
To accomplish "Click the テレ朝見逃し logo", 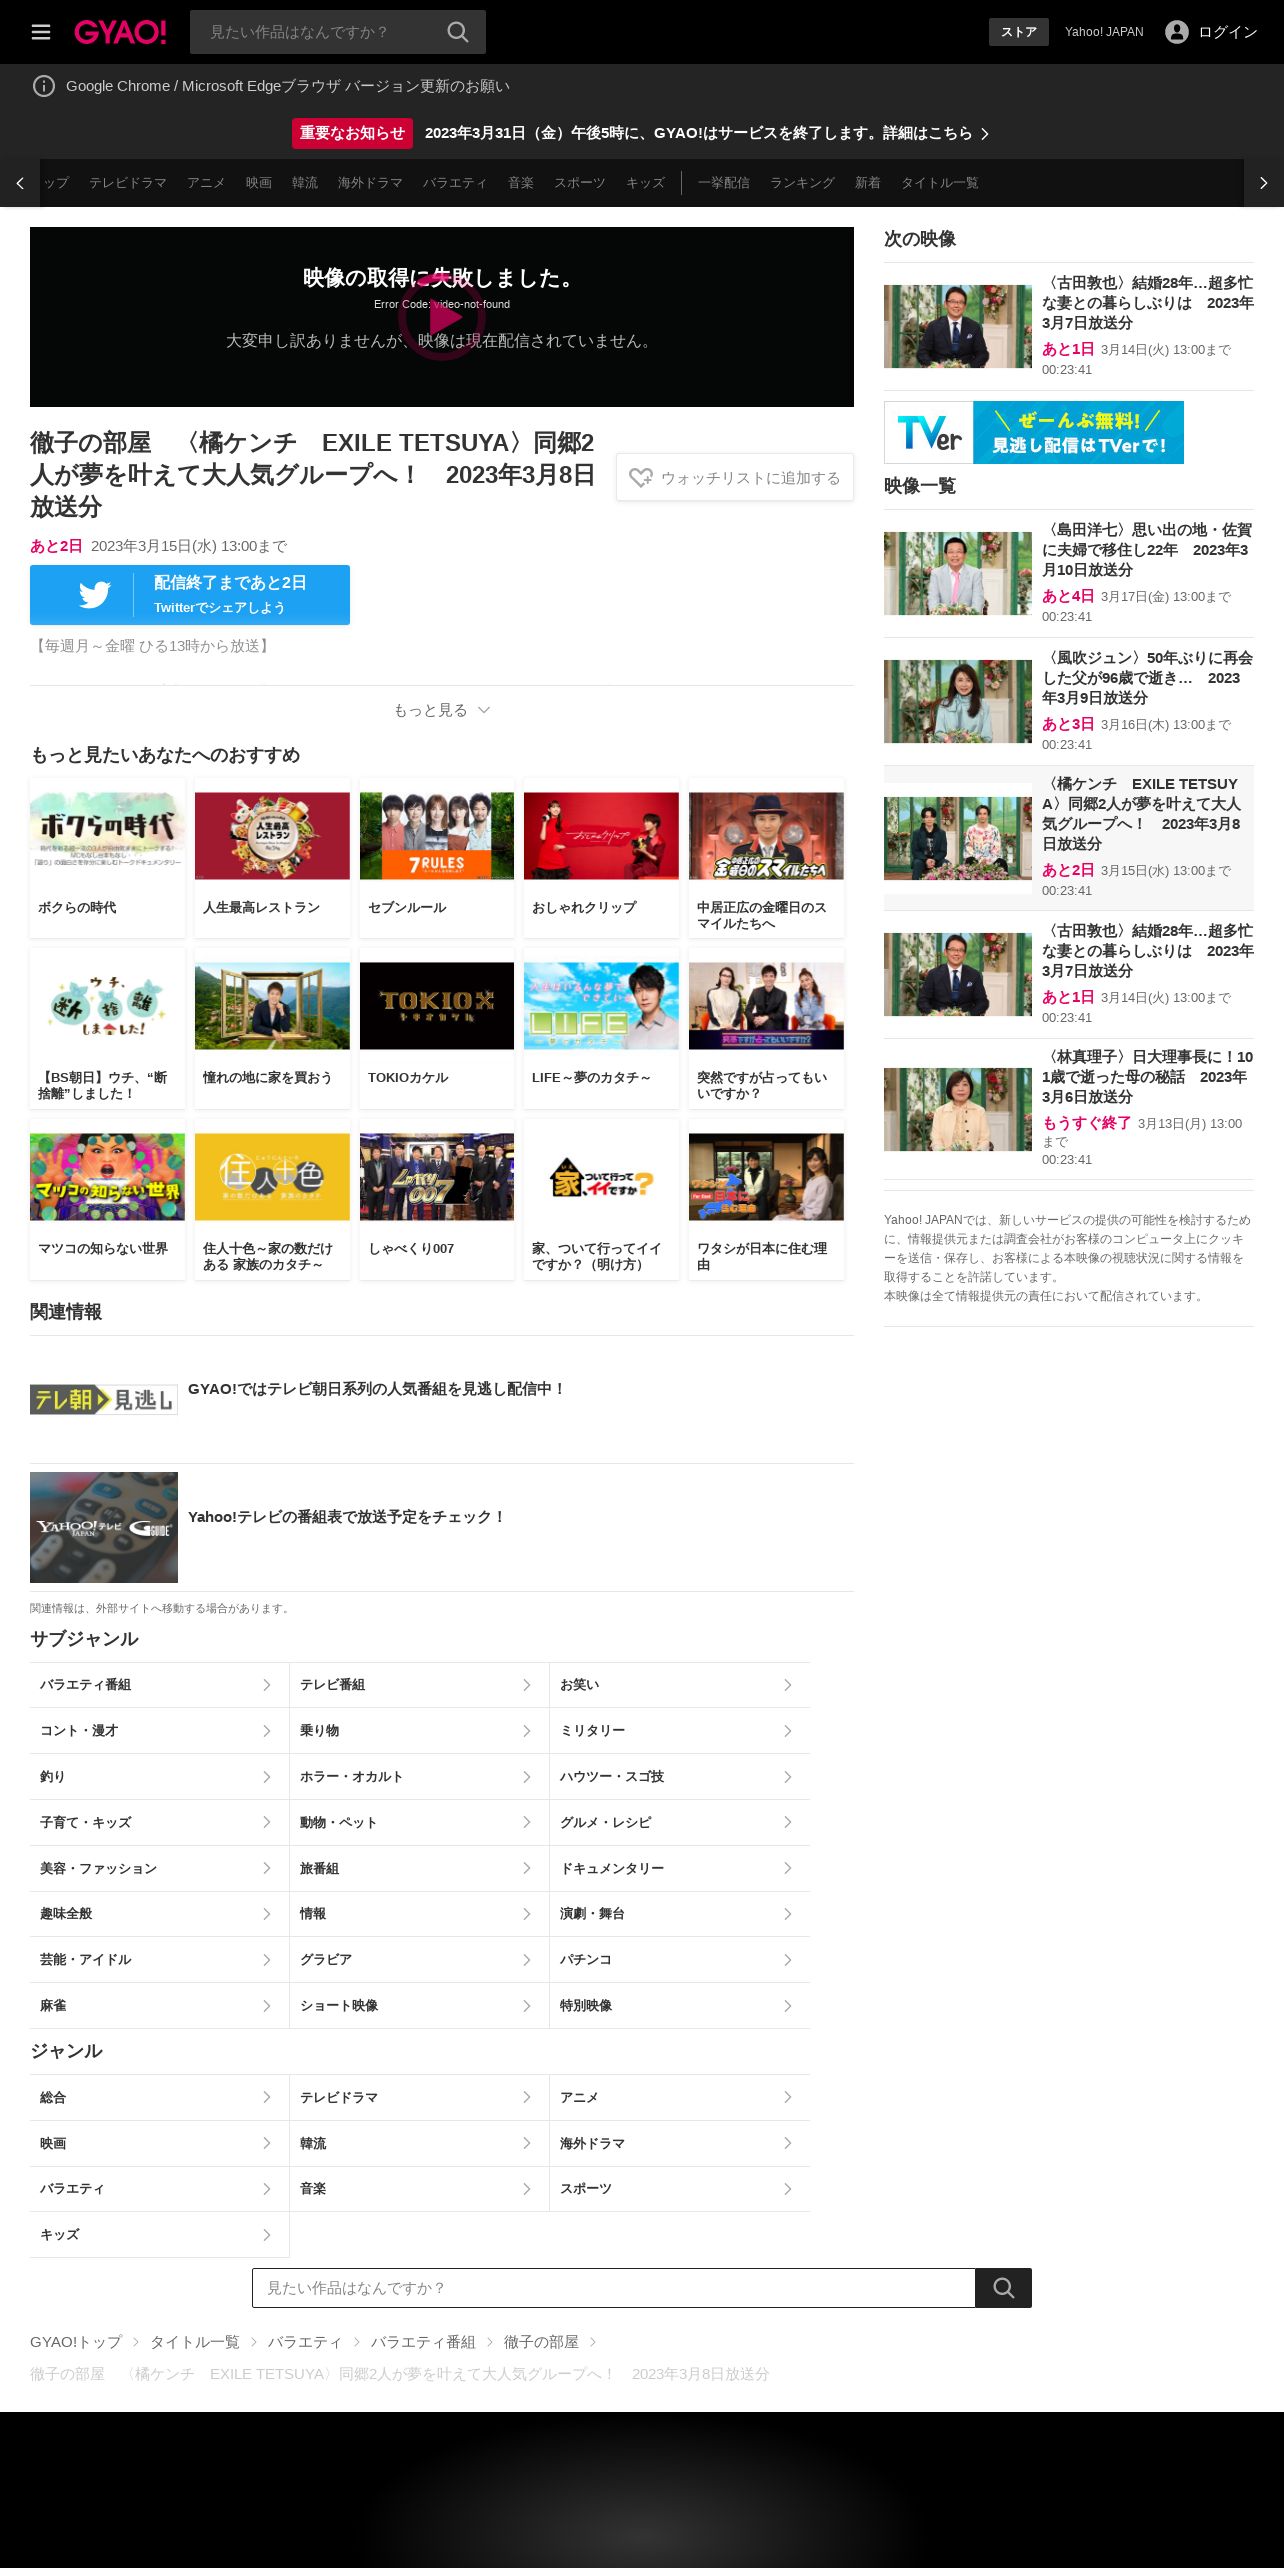I will (x=104, y=1400).
